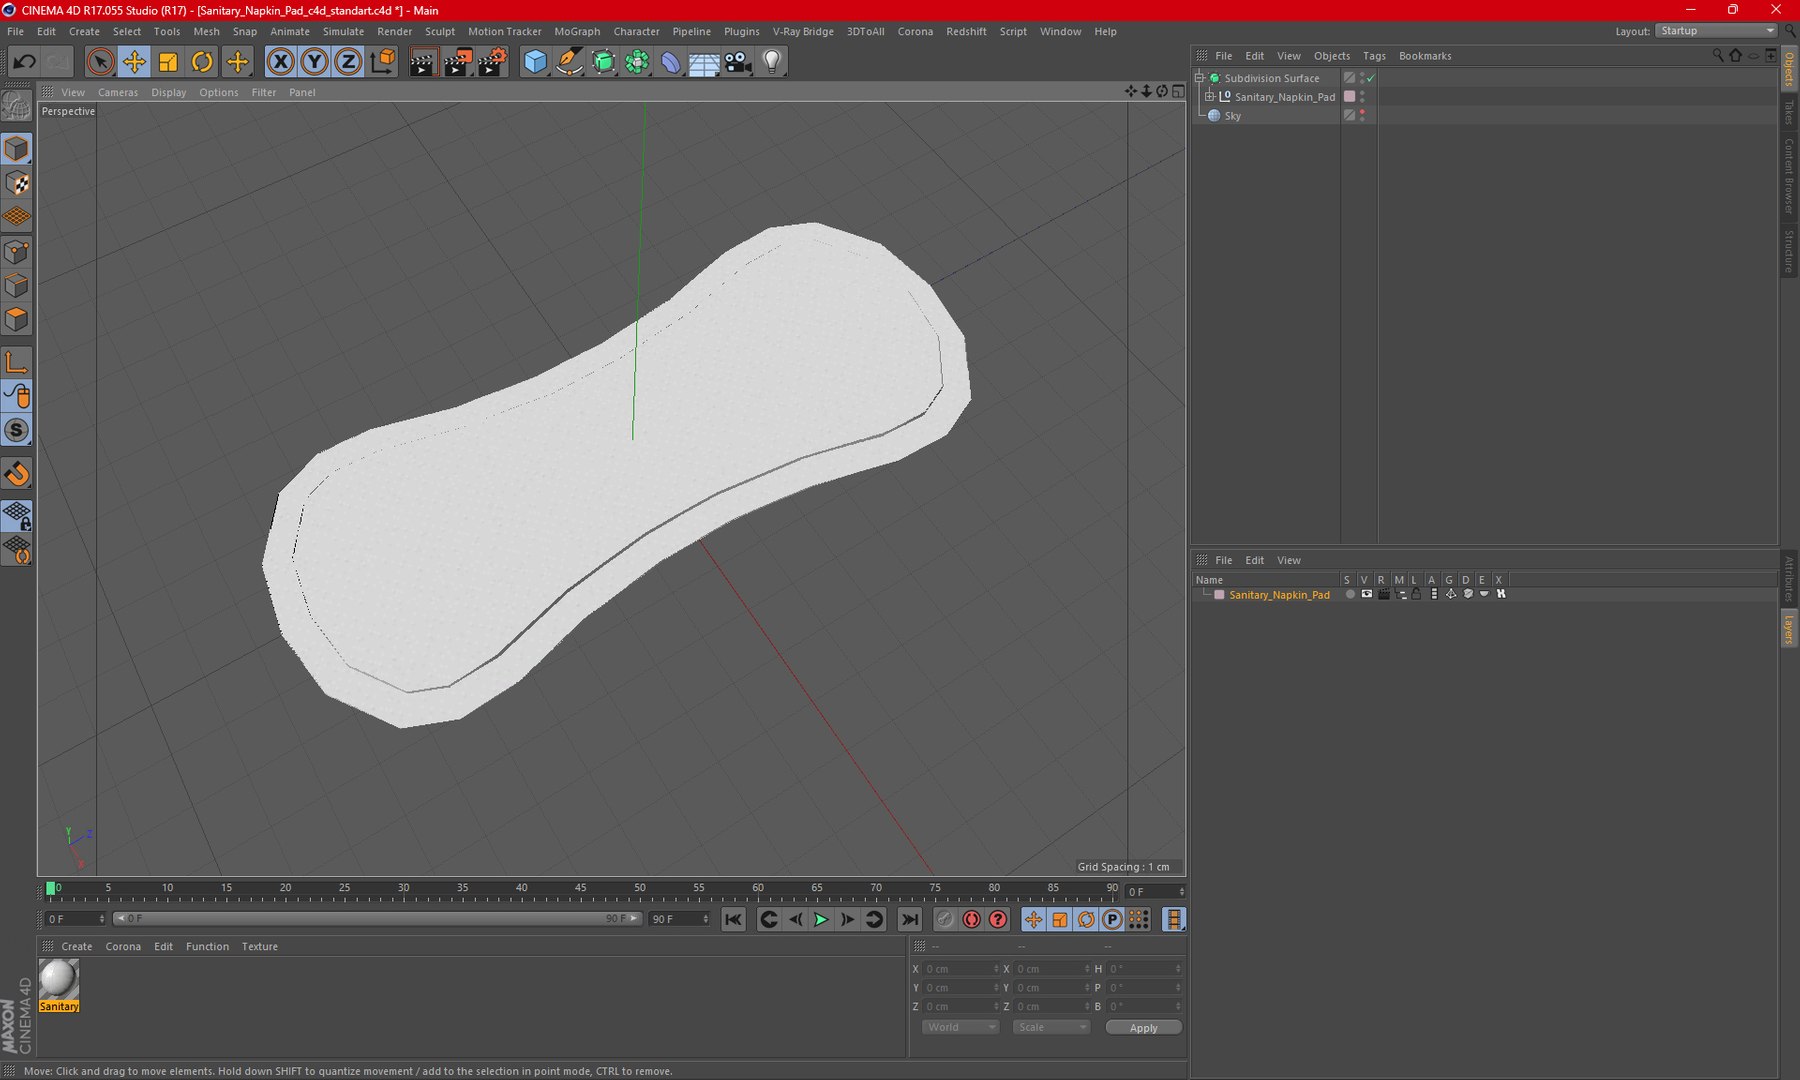
Task: Toggle X axis lock
Action: tap(281, 62)
